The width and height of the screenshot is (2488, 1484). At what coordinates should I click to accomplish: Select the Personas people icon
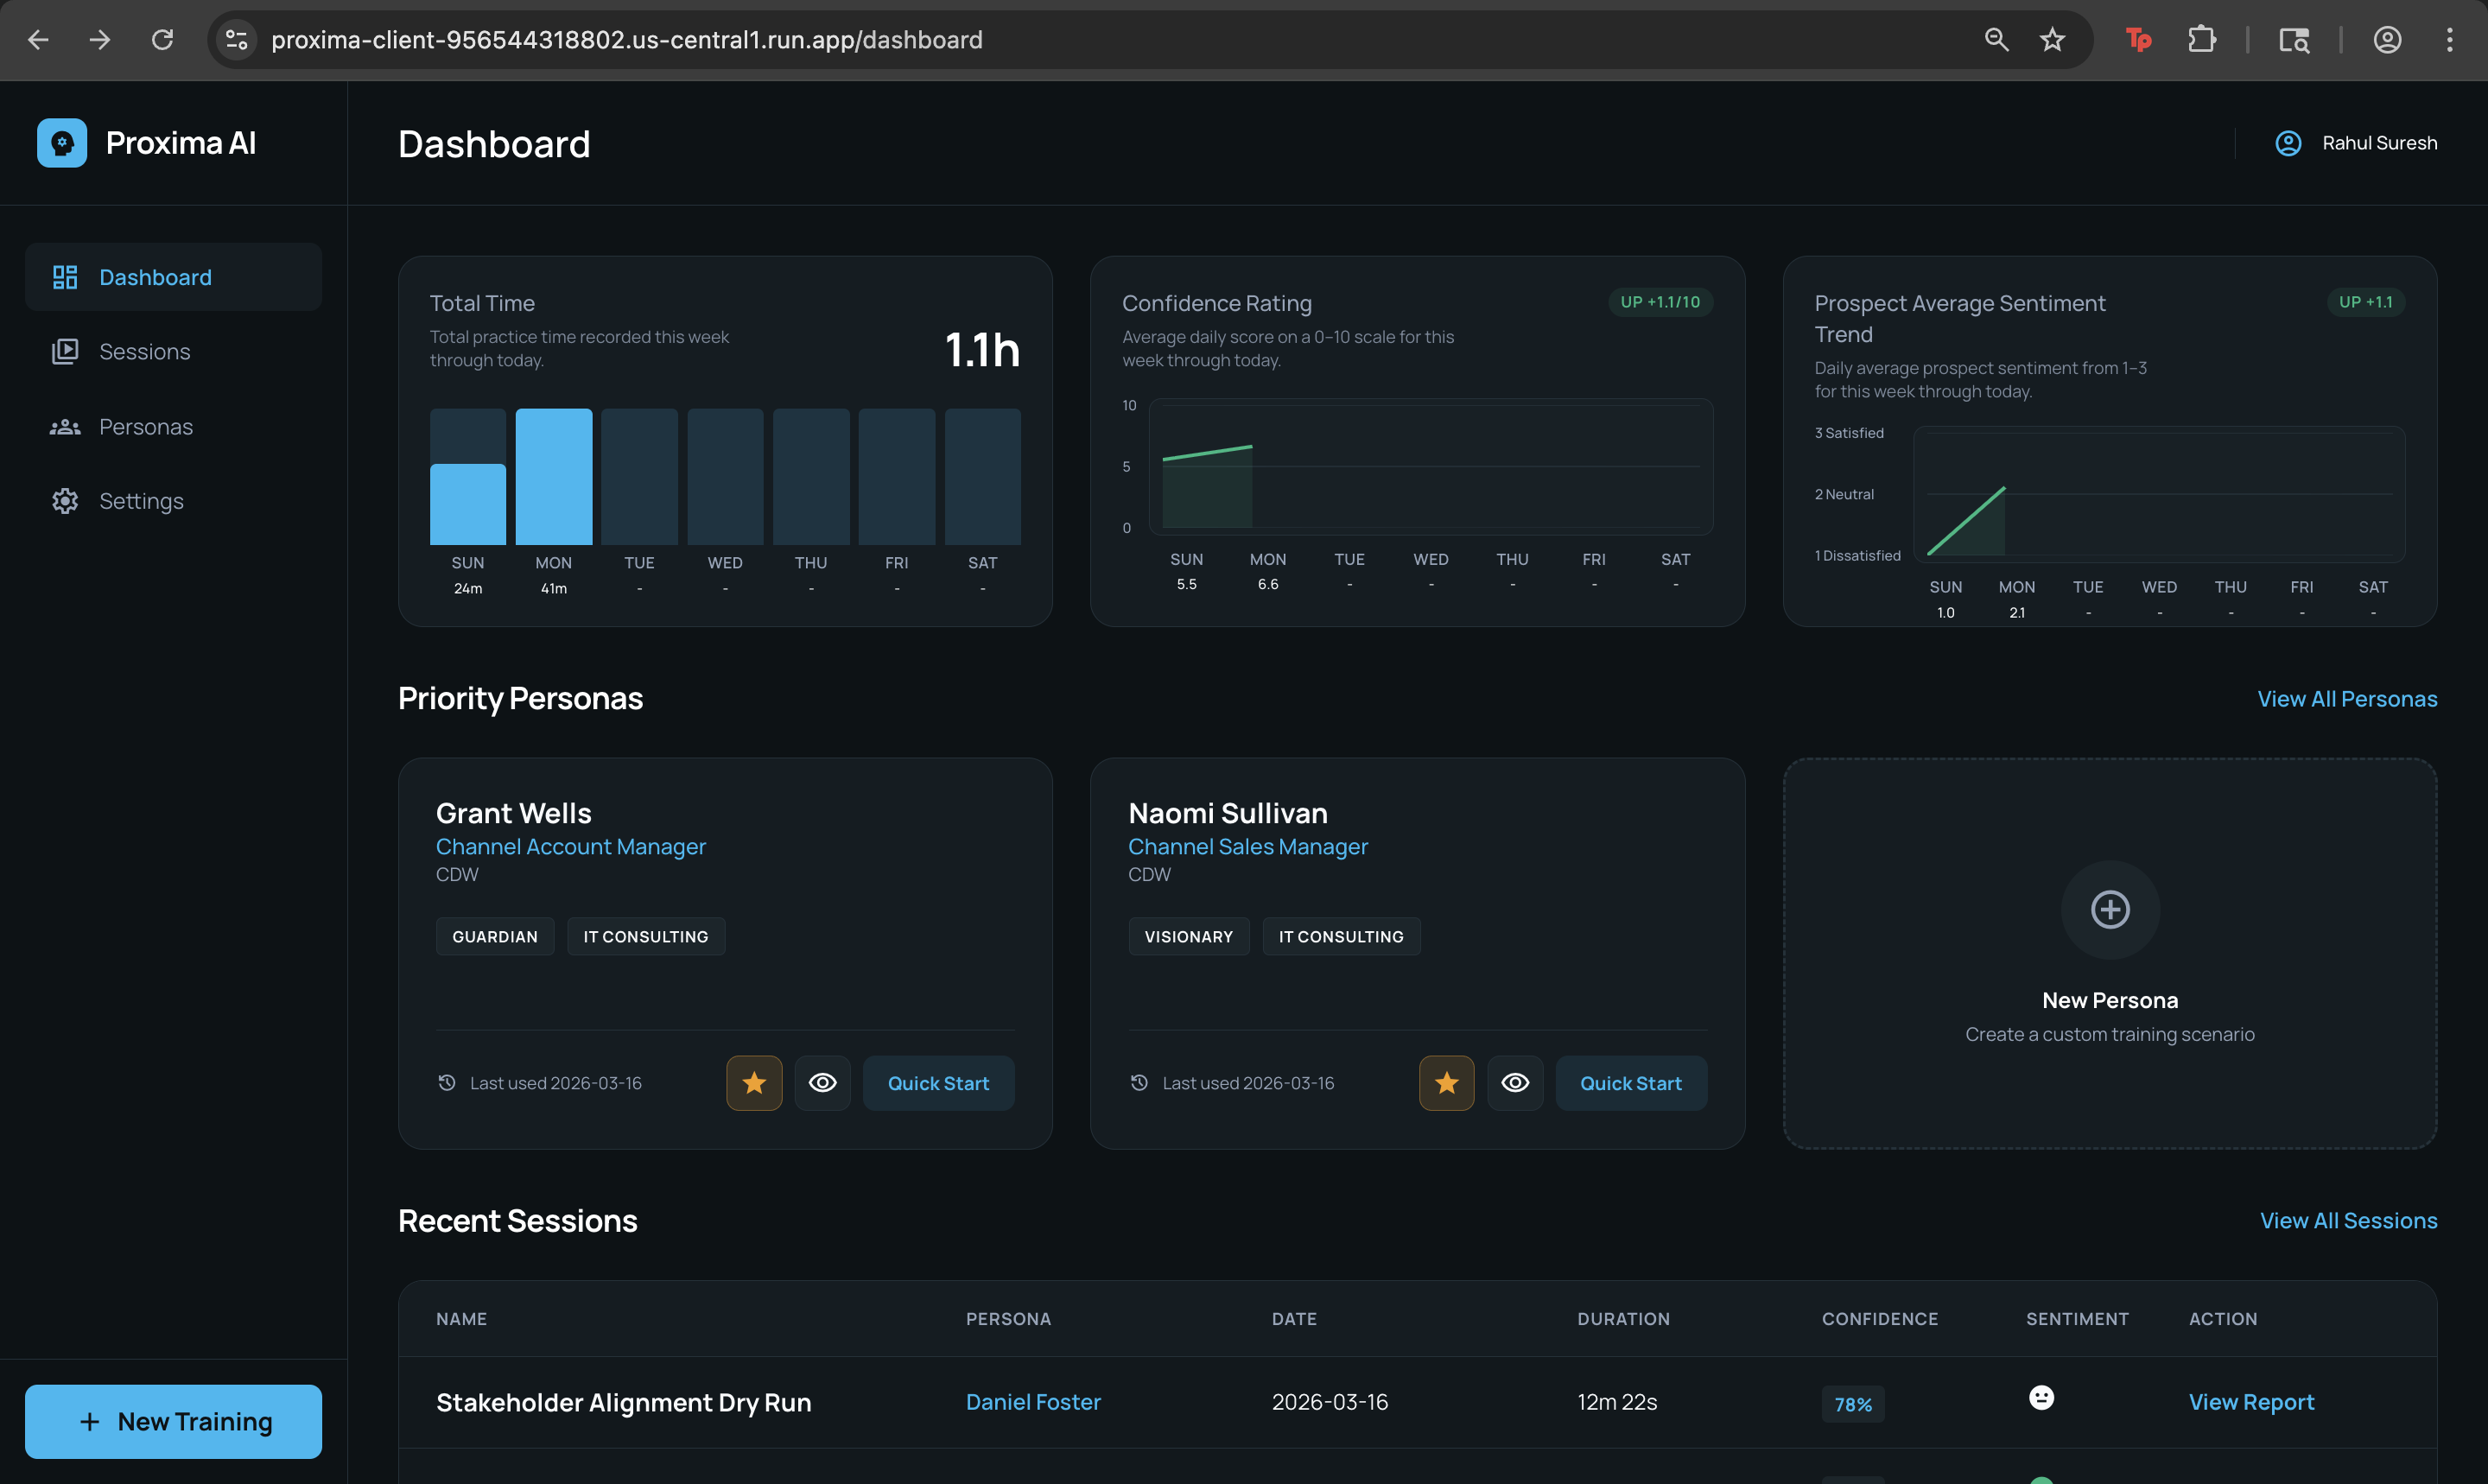(64, 426)
